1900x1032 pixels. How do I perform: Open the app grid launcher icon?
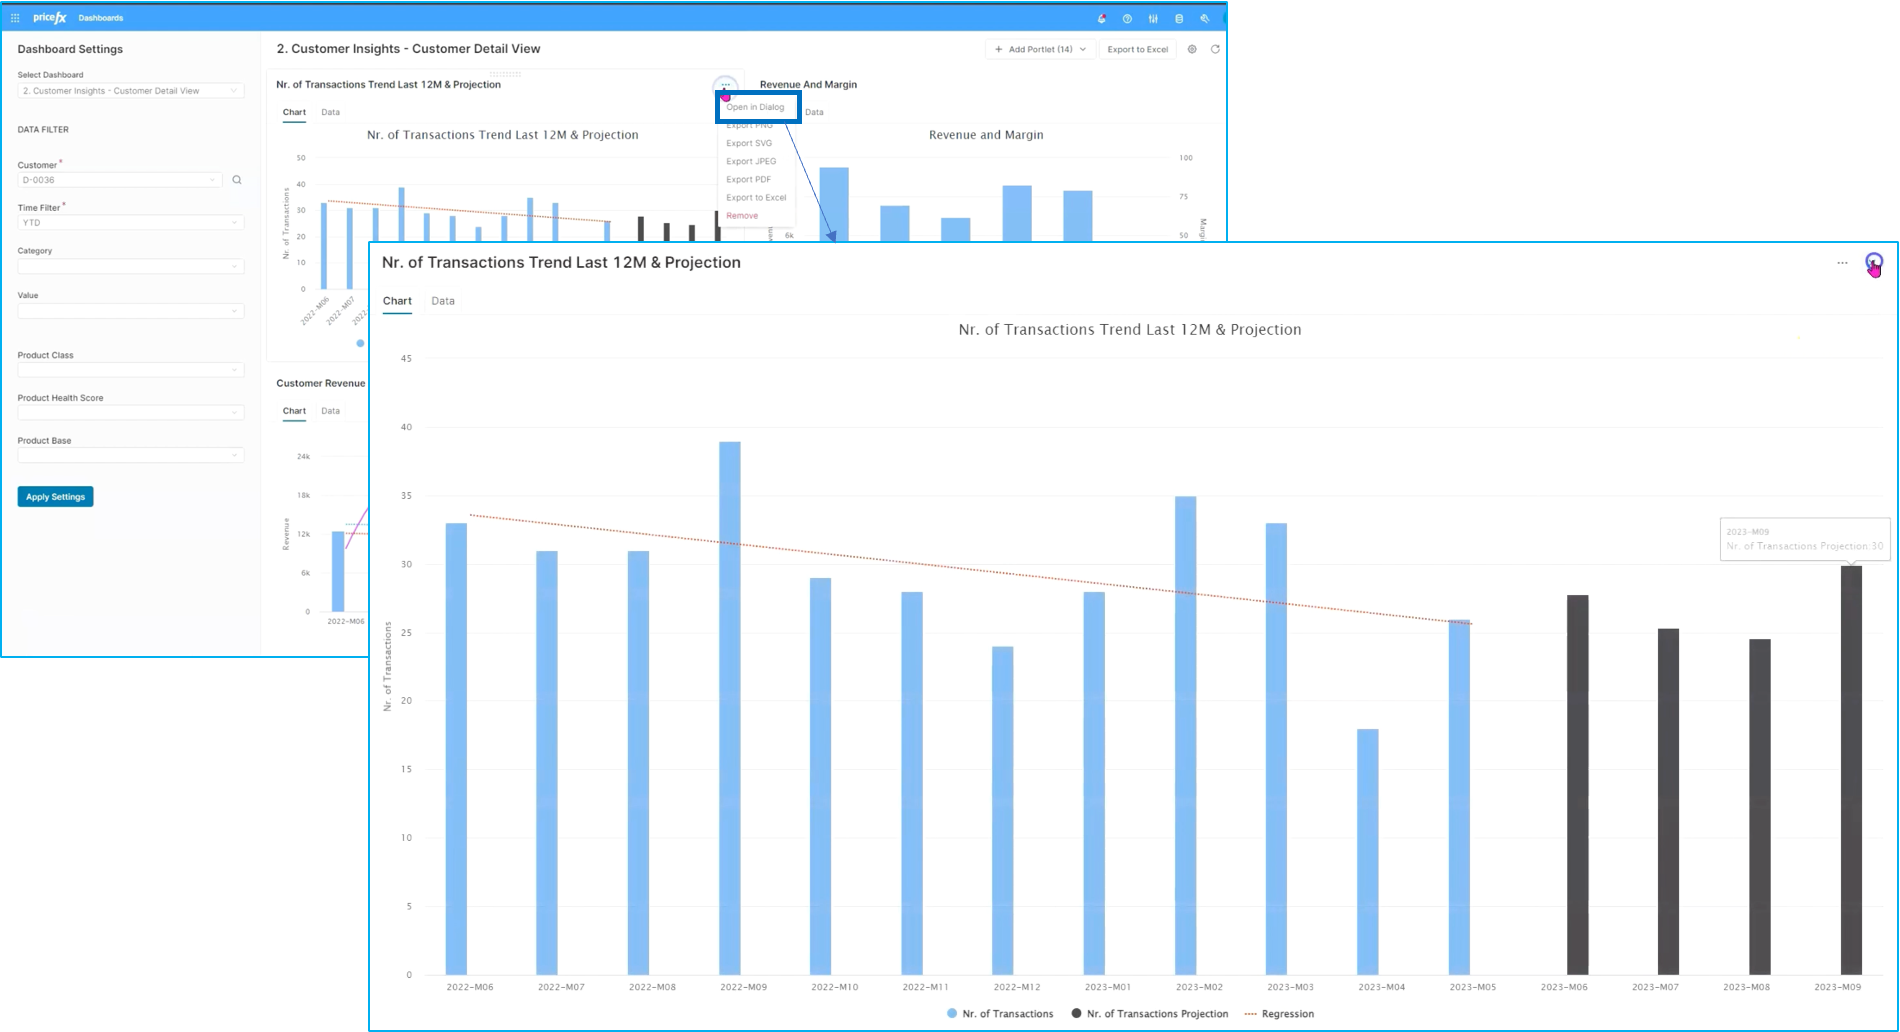click(x=15, y=18)
